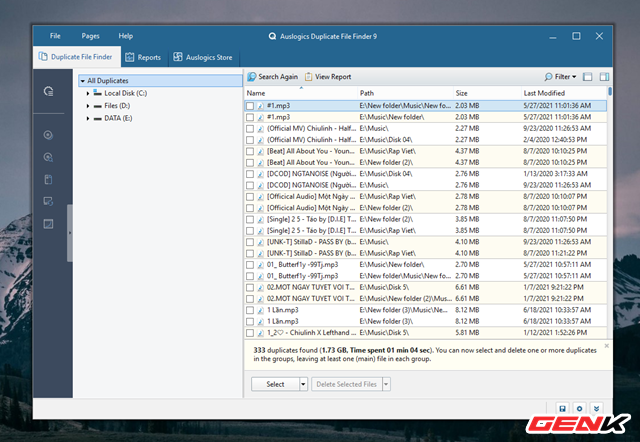The width and height of the screenshot is (640, 442).
Task: Click the DATA (E:) drive icon
Action: click(97, 119)
